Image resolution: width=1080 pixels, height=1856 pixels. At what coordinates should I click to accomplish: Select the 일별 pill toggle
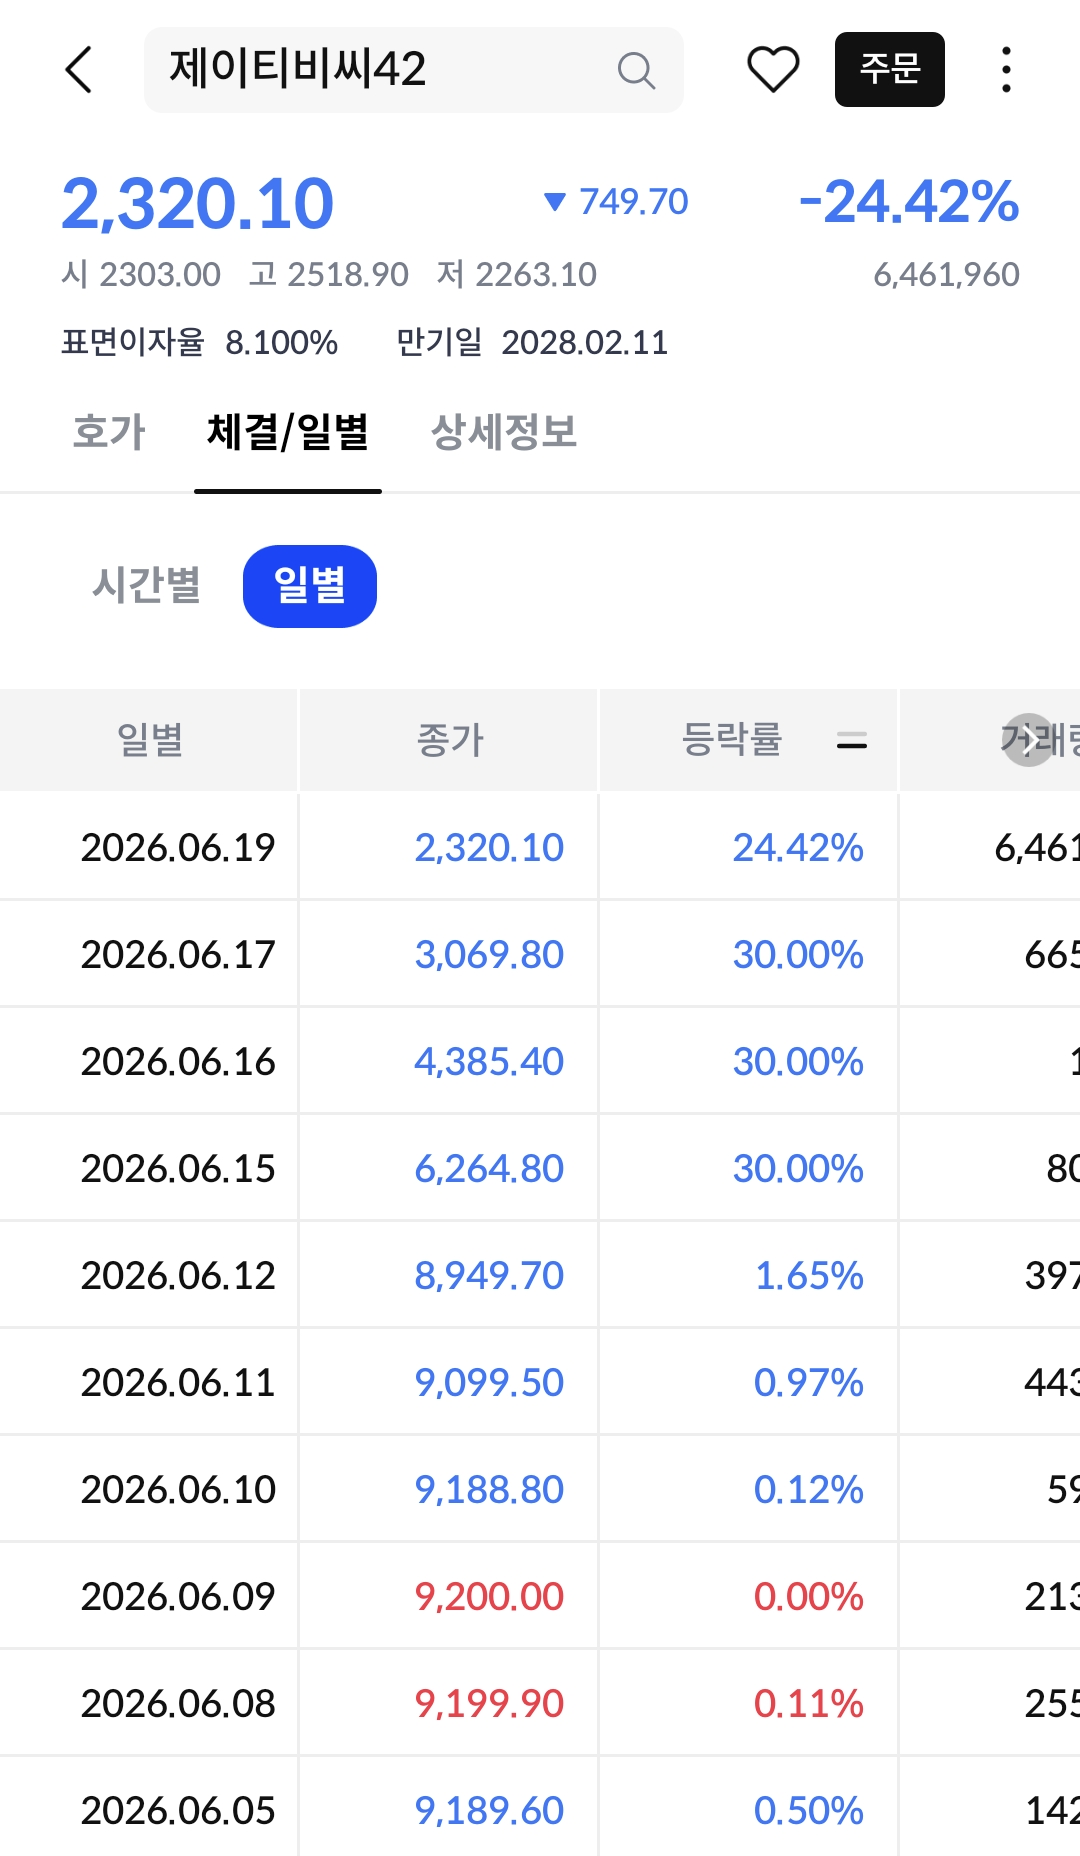310,586
